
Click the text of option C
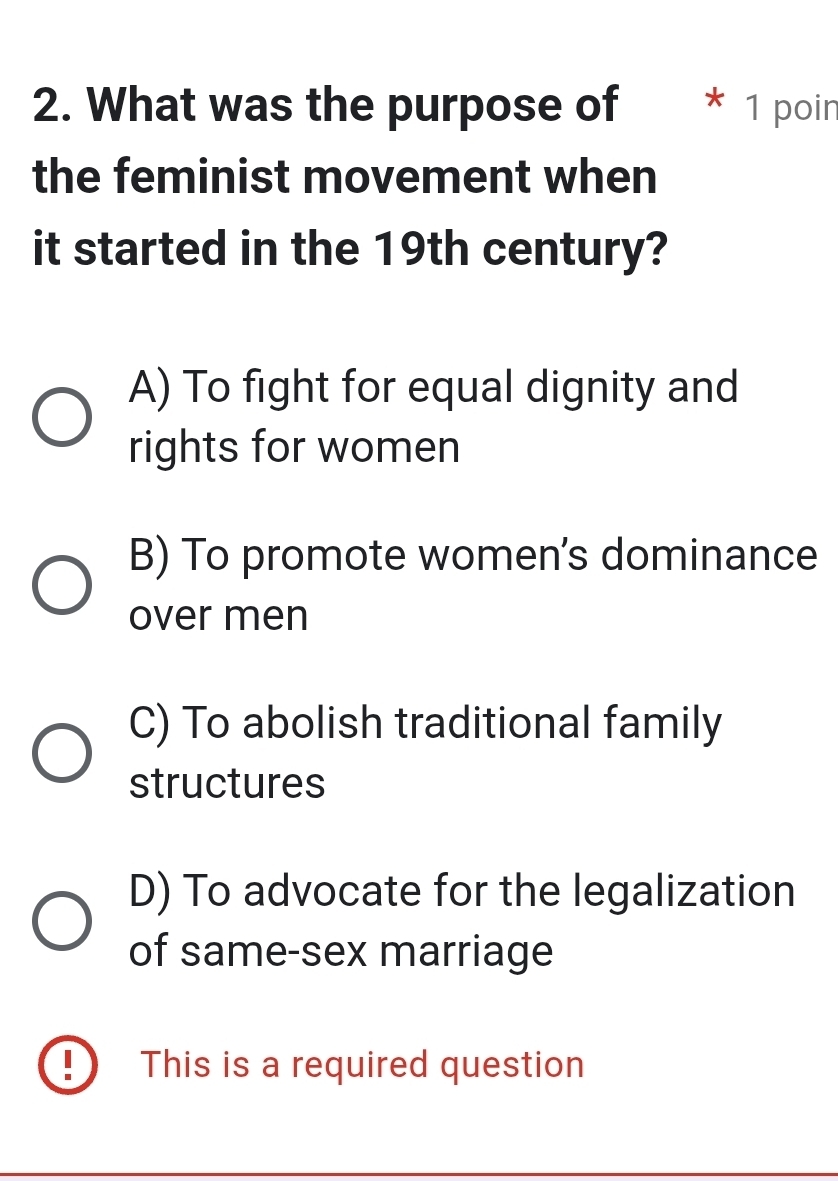click(424, 753)
